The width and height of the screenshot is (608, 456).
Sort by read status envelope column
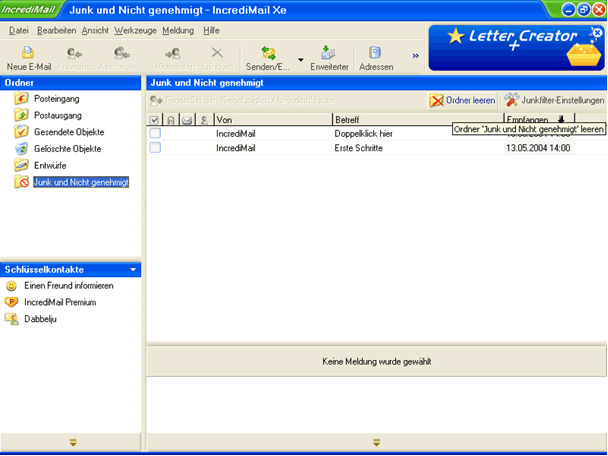[x=187, y=120]
